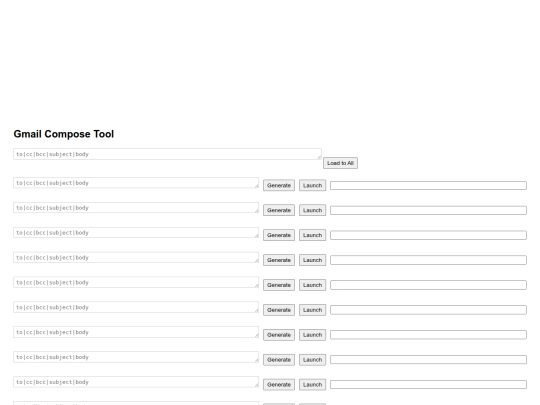Click Launch in the third row
Image resolution: width=540 pixels, height=405 pixels.
(312, 235)
